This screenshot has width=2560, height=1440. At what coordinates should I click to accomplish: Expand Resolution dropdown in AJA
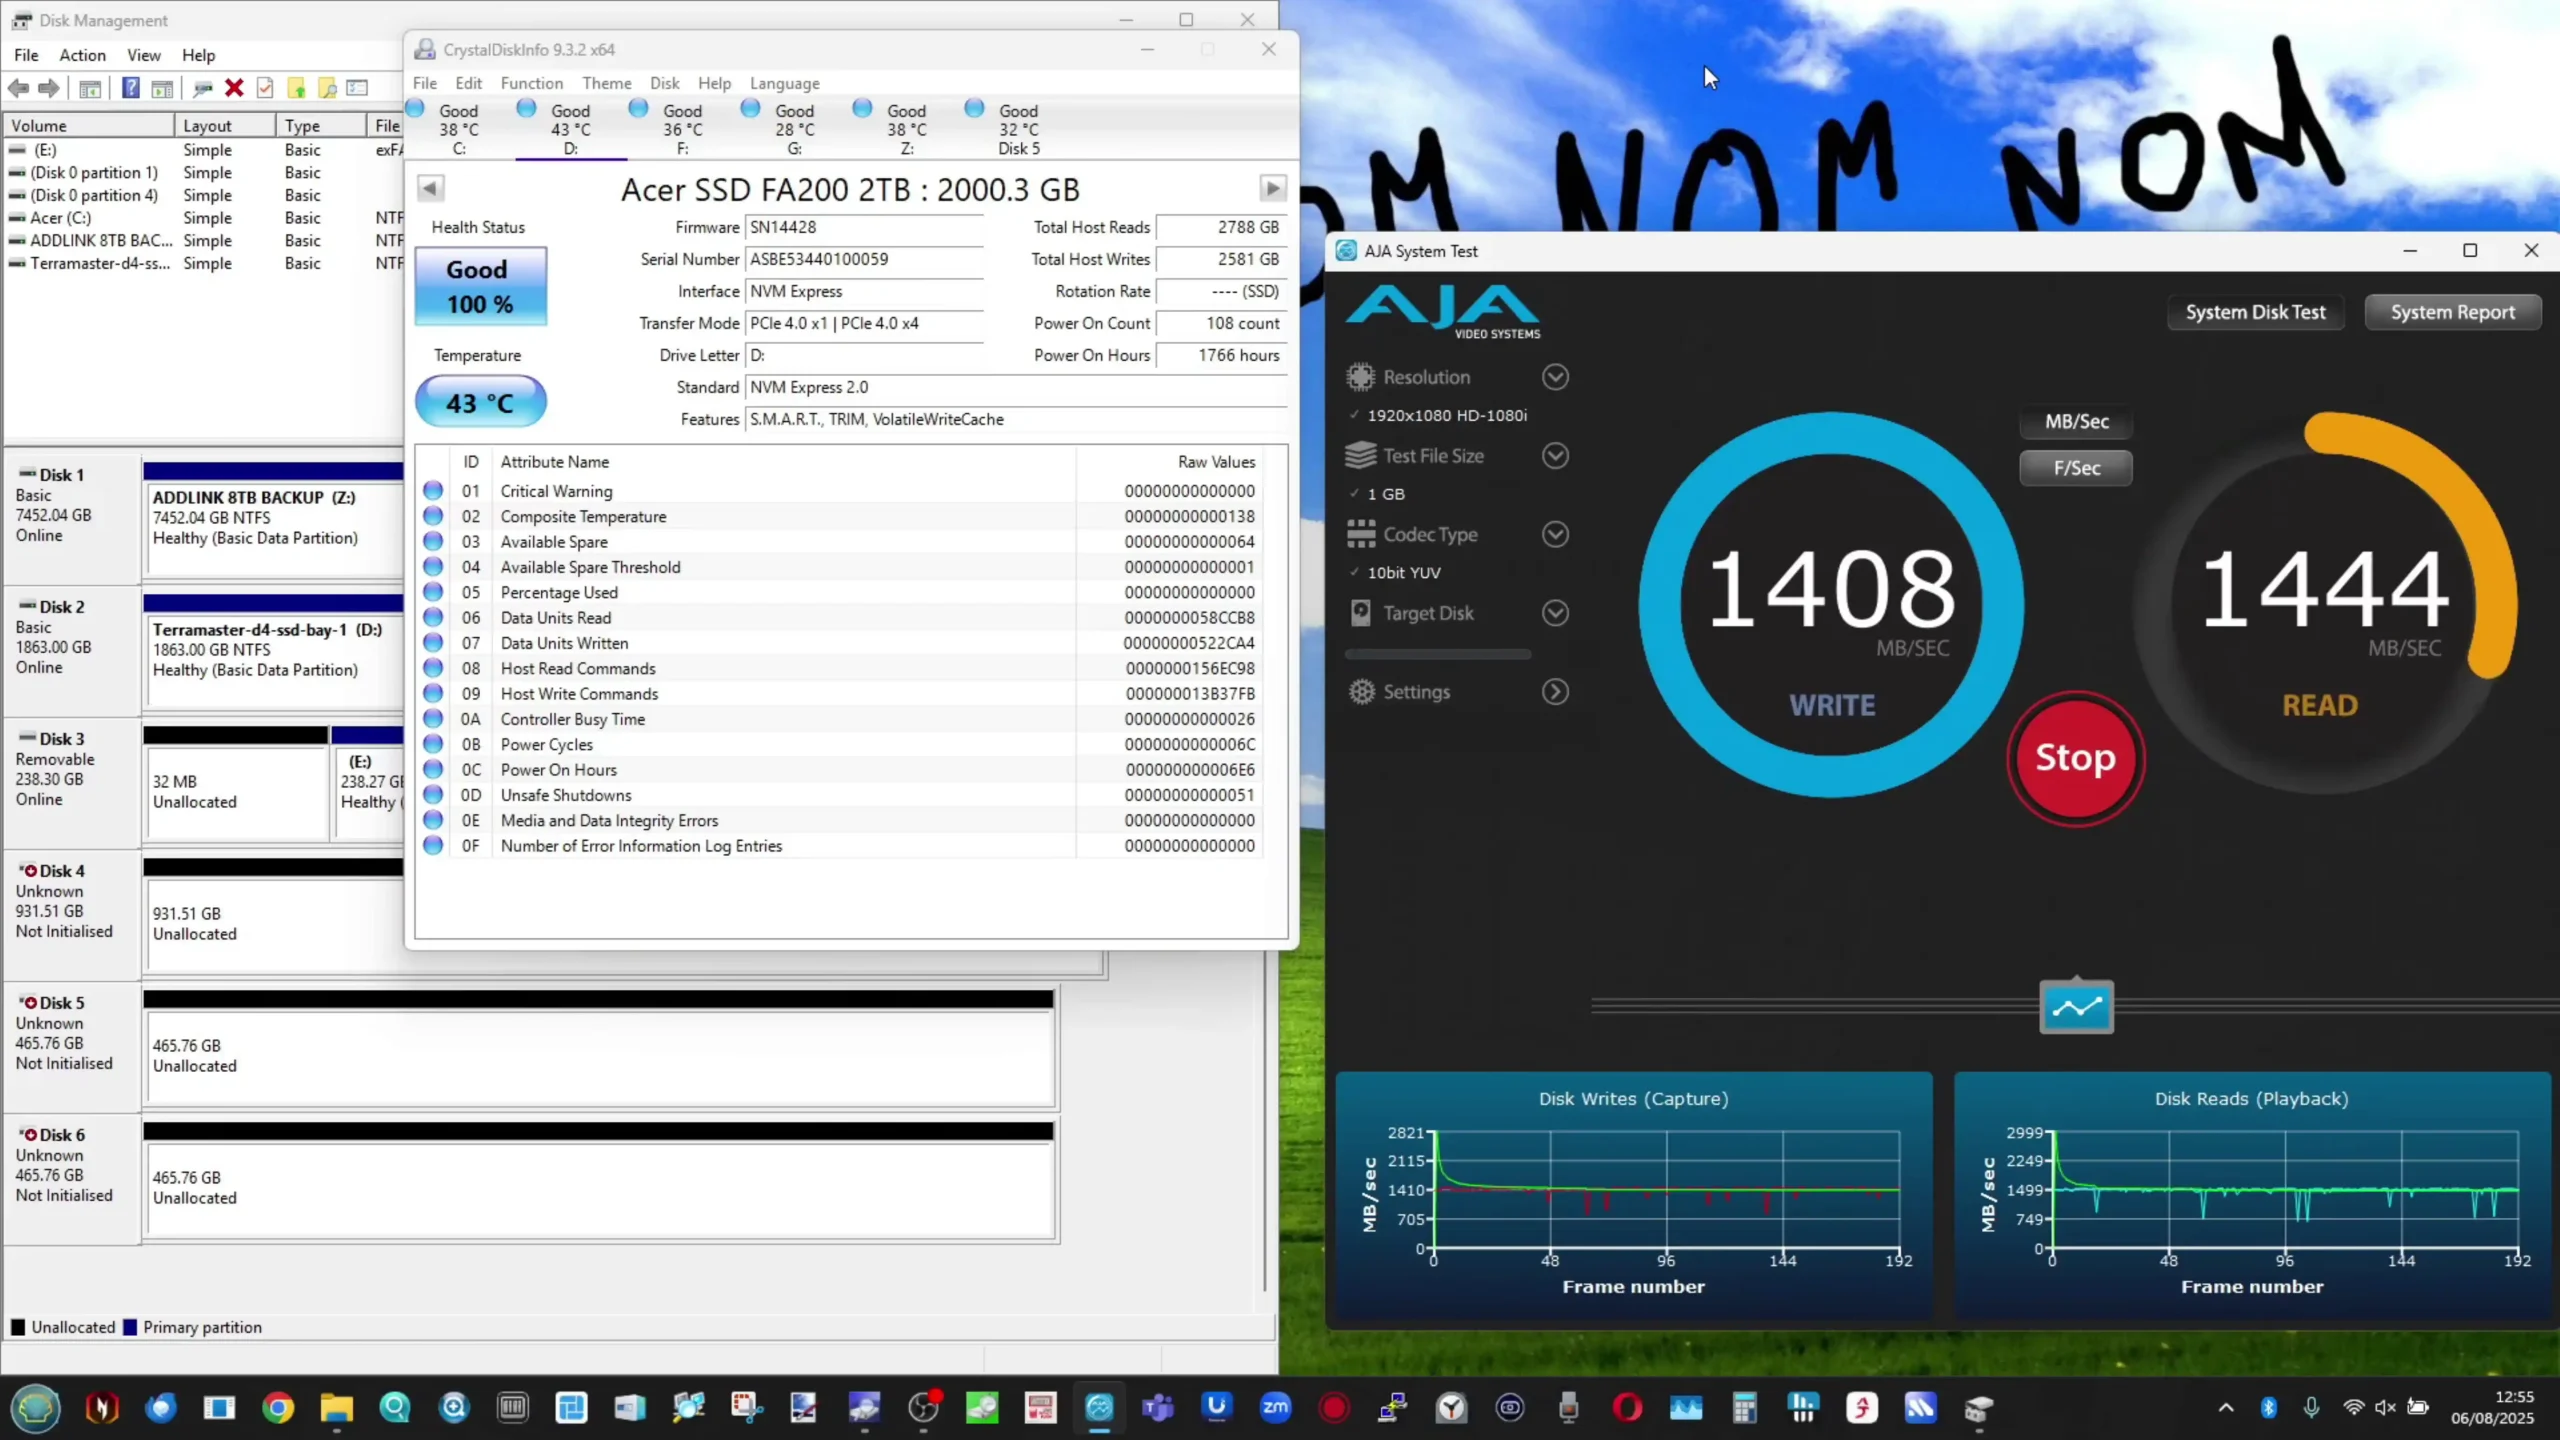[x=1555, y=377]
